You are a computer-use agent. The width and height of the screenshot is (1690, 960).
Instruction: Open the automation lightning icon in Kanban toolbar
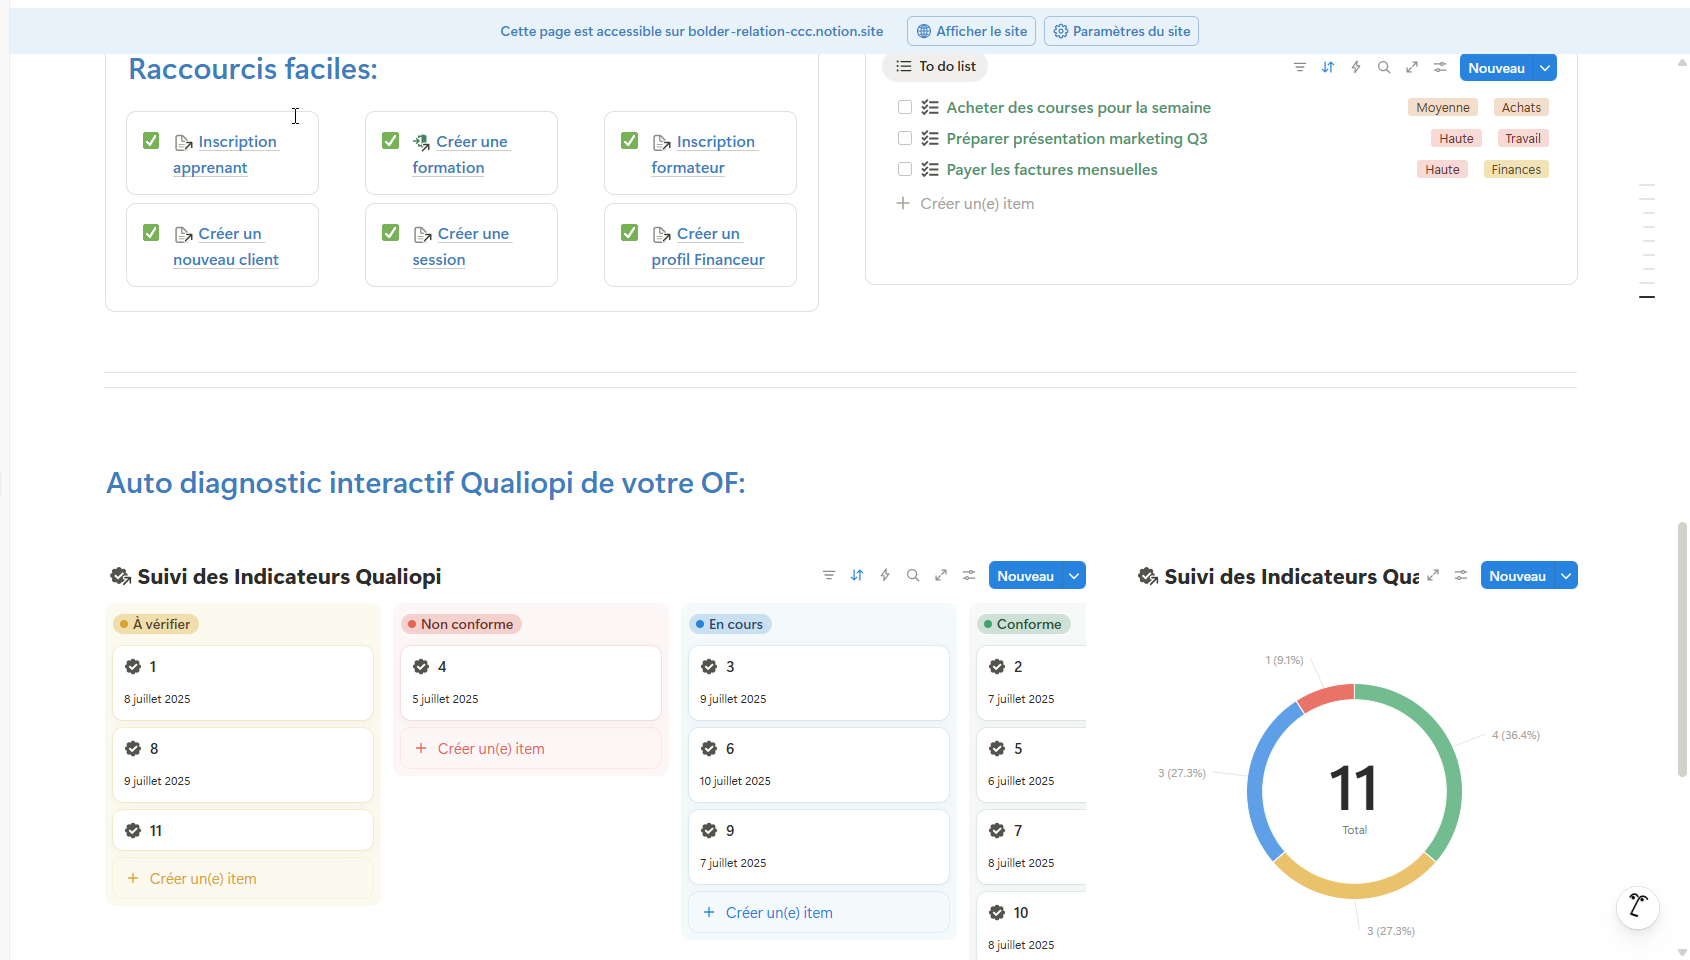(885, 576)
